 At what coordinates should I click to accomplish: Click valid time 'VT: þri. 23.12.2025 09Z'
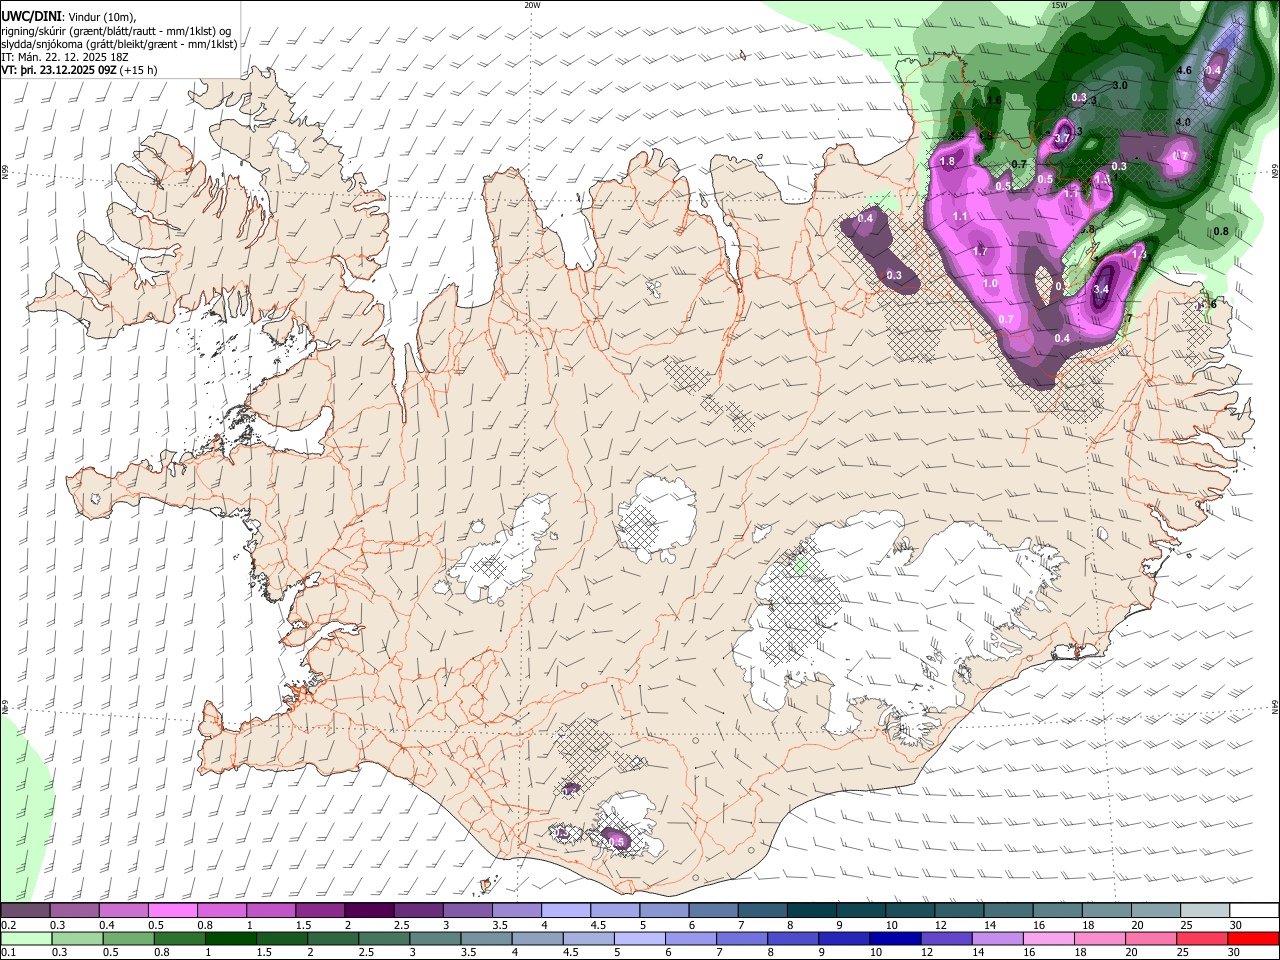tap(59, 70)
